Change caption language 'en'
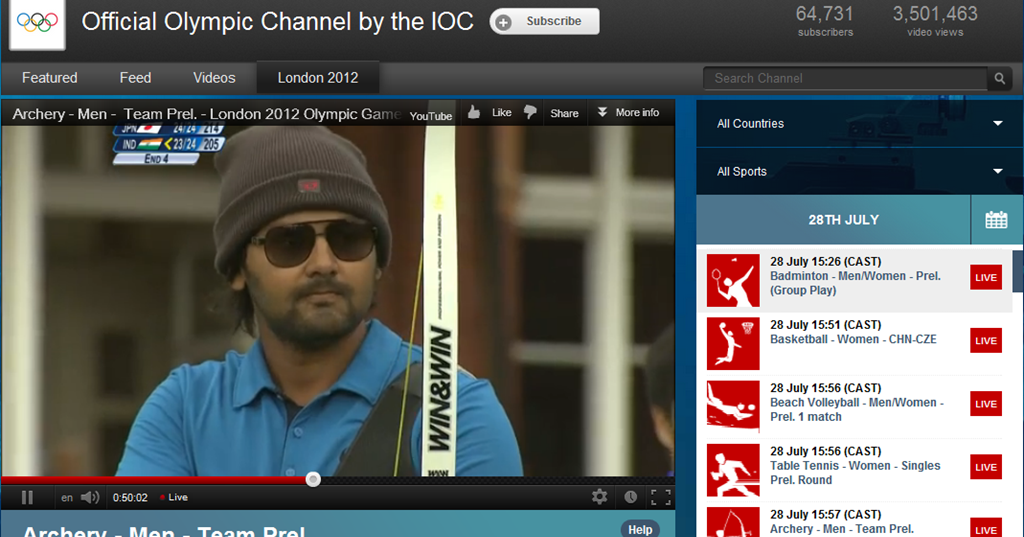 pos(67,498)
